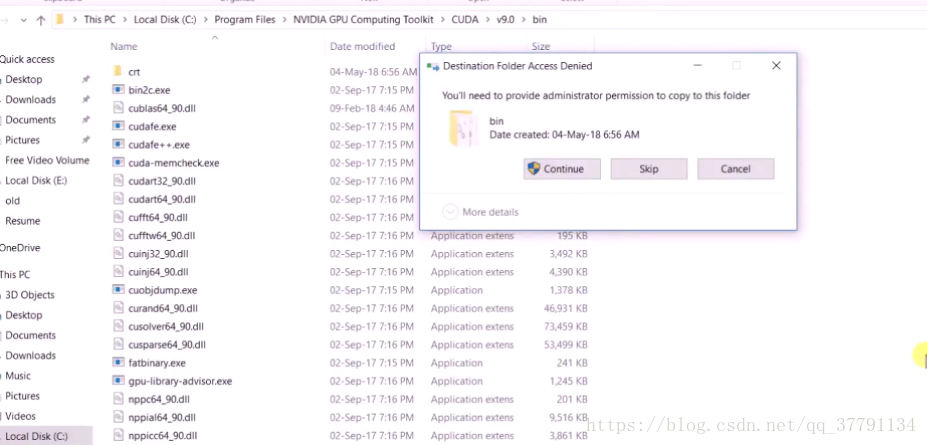The image size is (927, 445).
Task: Open pinned Documents under Quick access
Action: point(31,119)
